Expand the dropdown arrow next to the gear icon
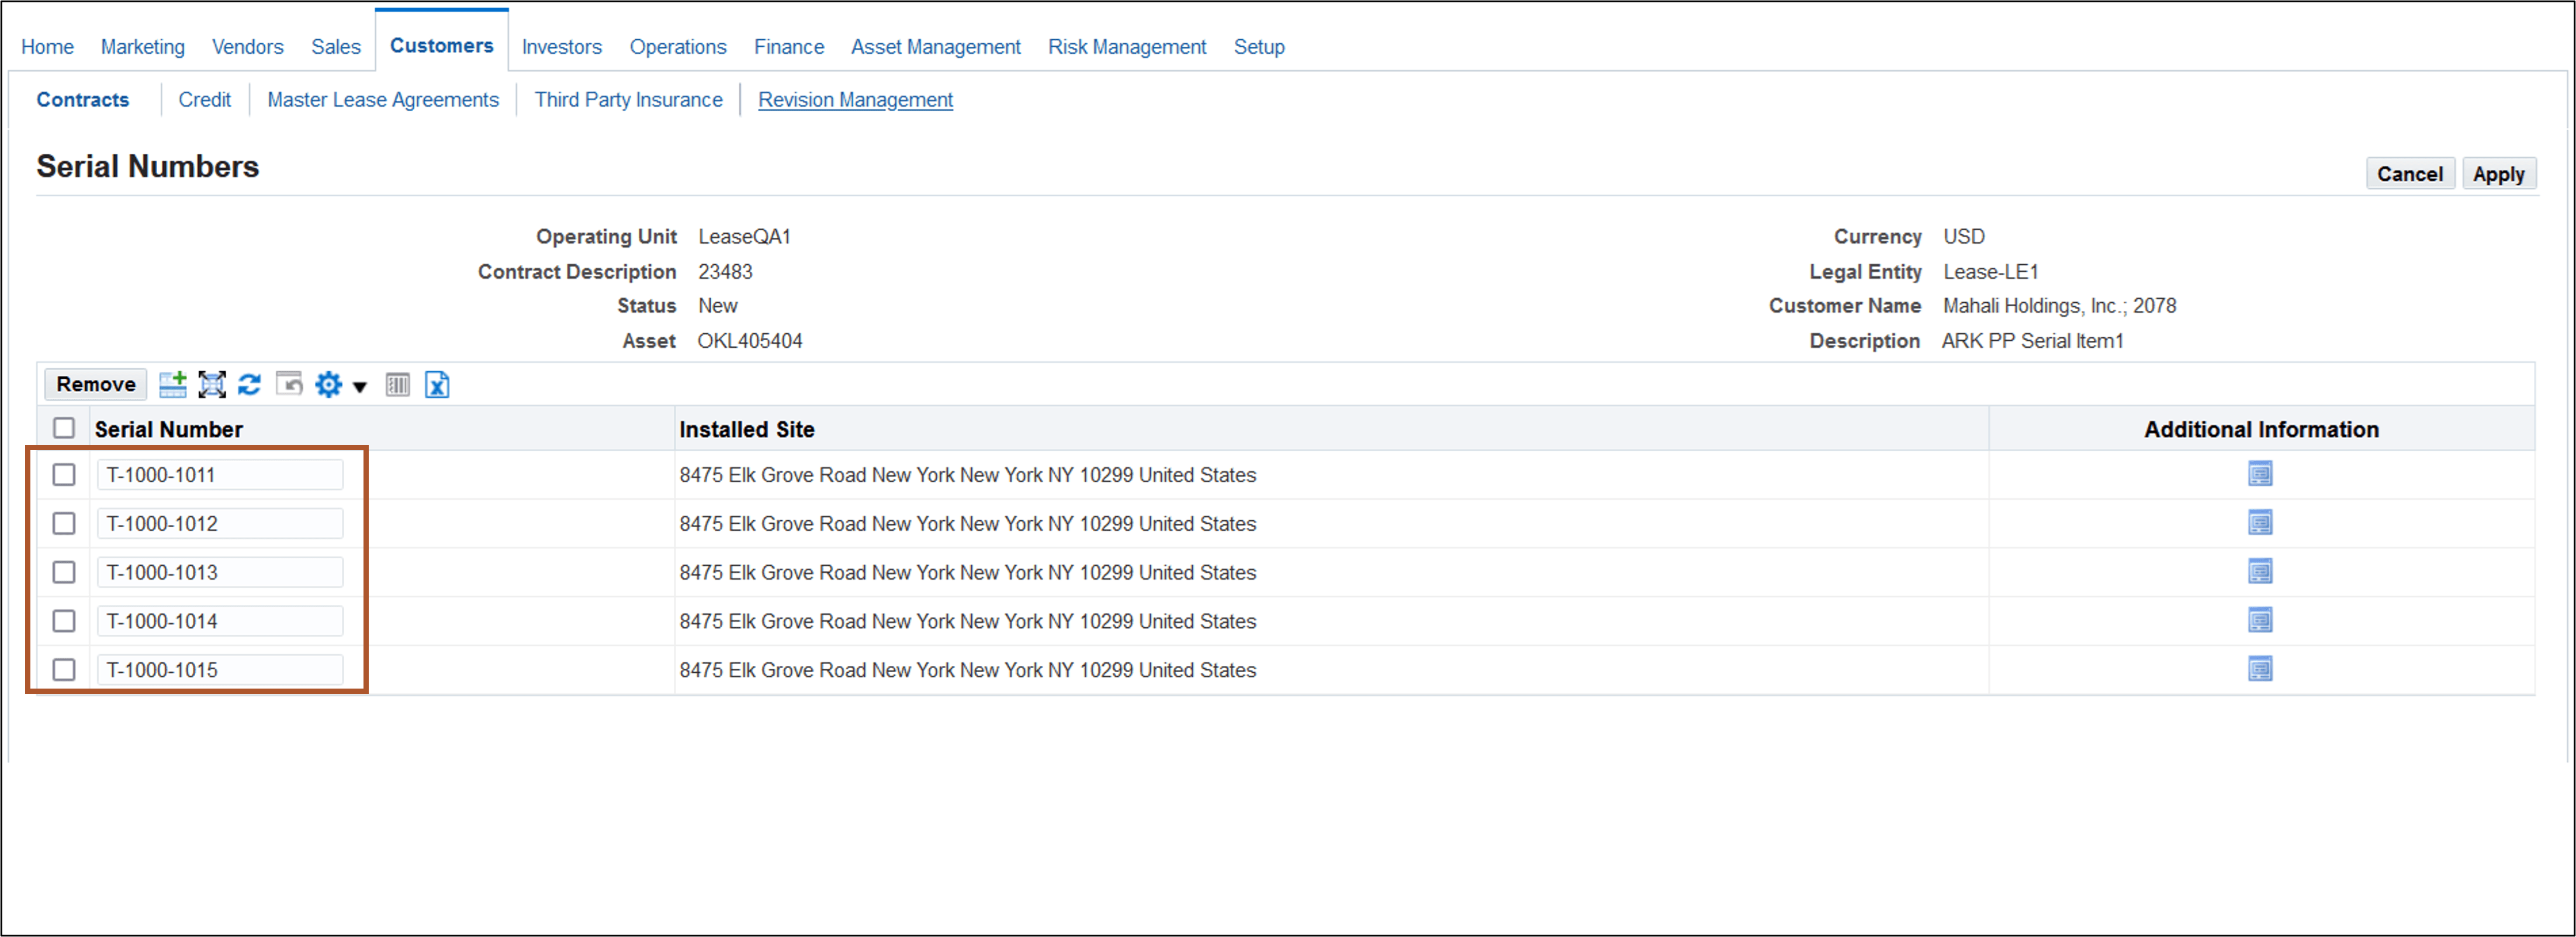The image size is (2576, 937). [x=360, y=386]
